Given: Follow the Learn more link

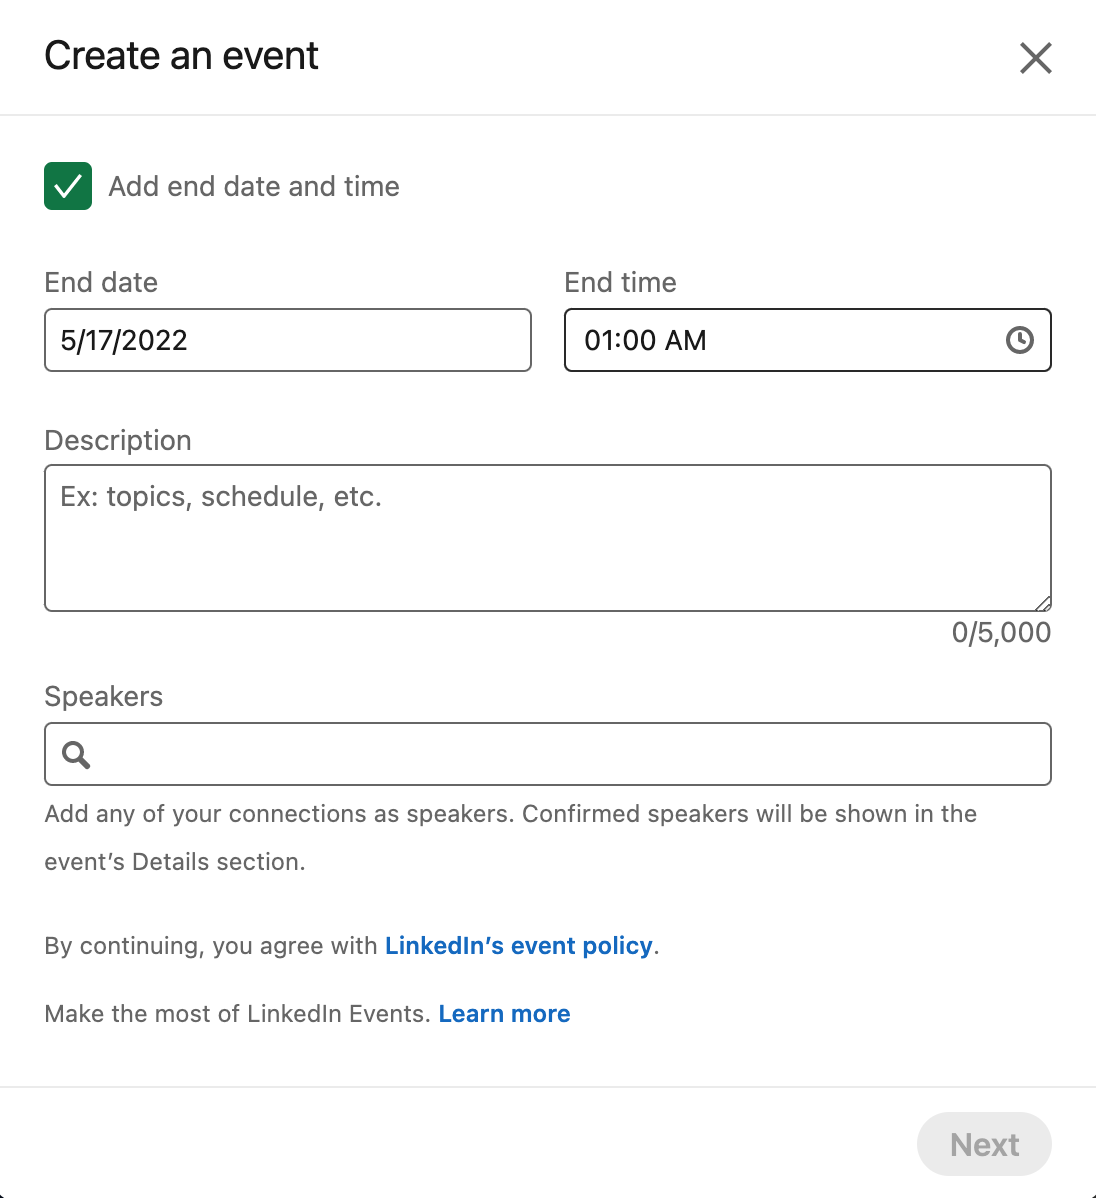Looking at the screenshot, I should click(x=504, y=1014).
